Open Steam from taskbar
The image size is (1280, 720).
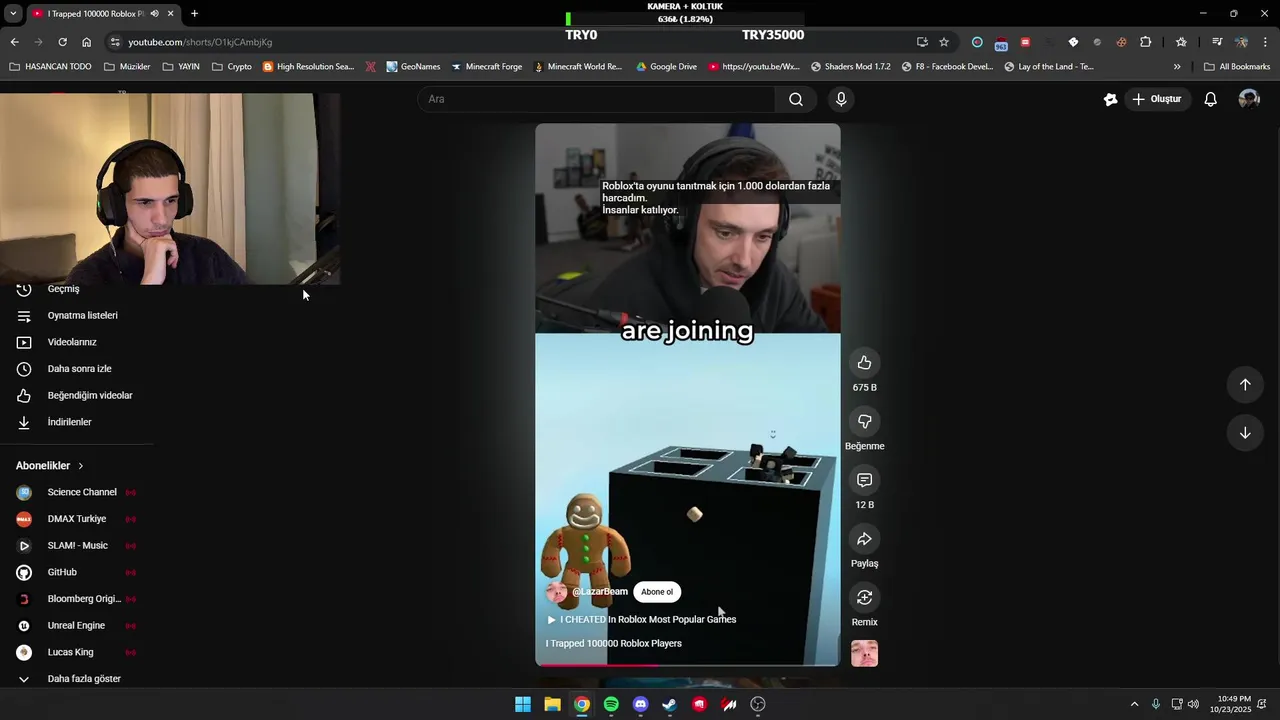[670, 705]
